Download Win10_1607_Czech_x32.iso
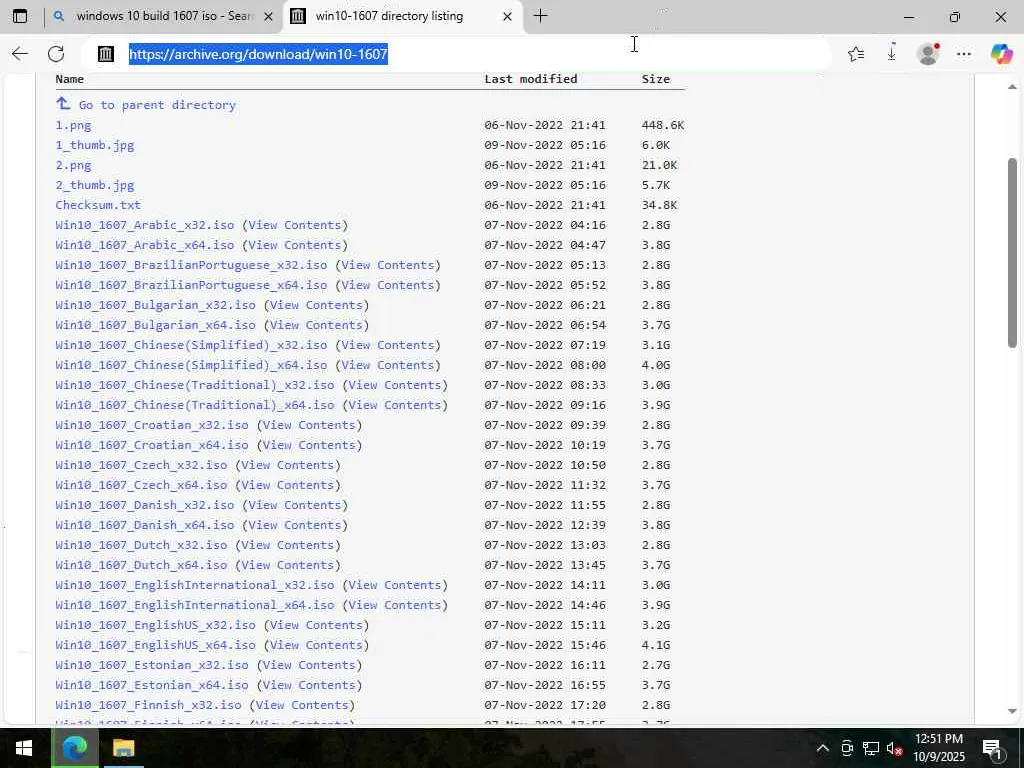This screenshot has height=768, width=1024. pos(141,465)
